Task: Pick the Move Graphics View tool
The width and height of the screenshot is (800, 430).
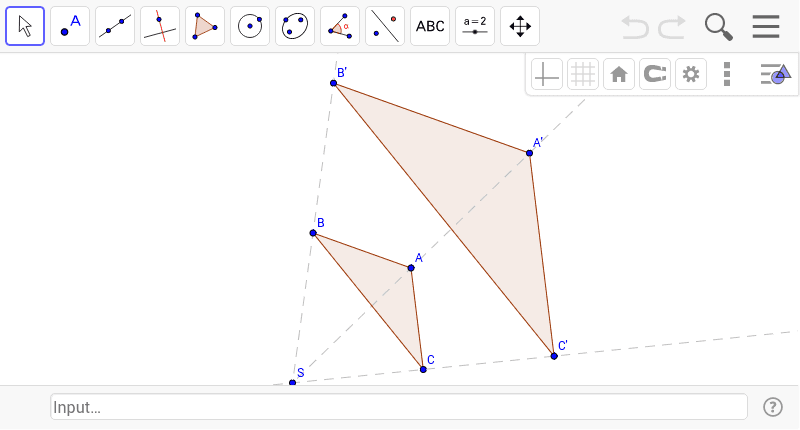Action: coord(520,26)
